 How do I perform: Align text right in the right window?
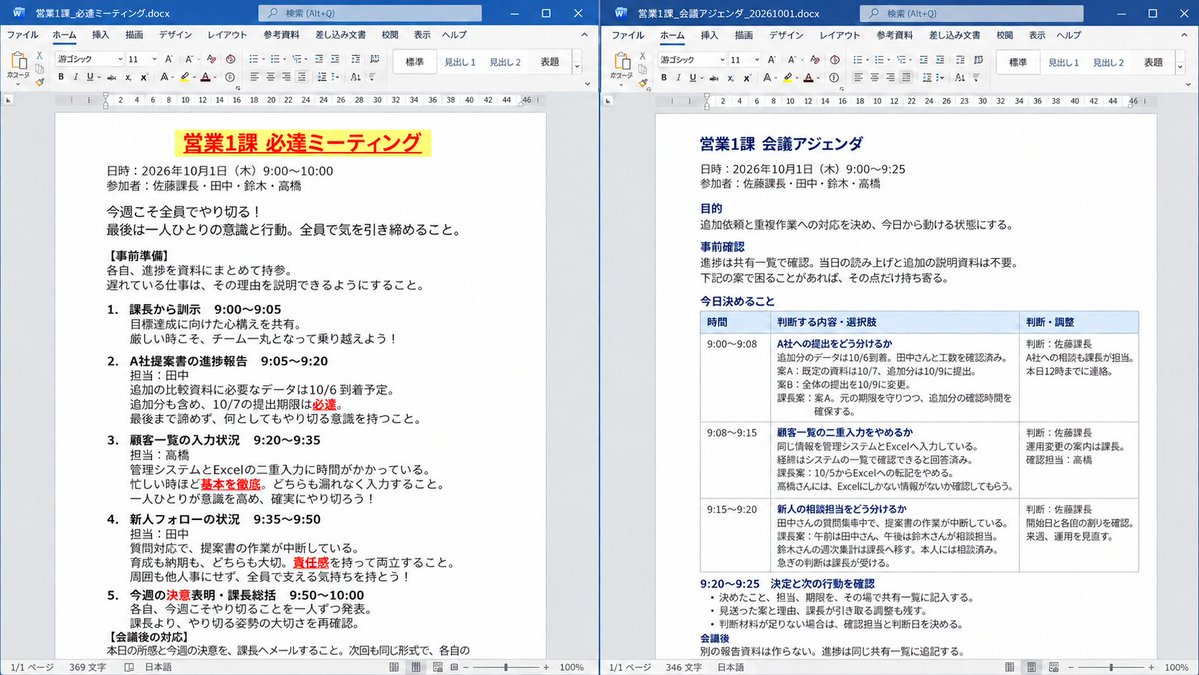pos(890,77)
